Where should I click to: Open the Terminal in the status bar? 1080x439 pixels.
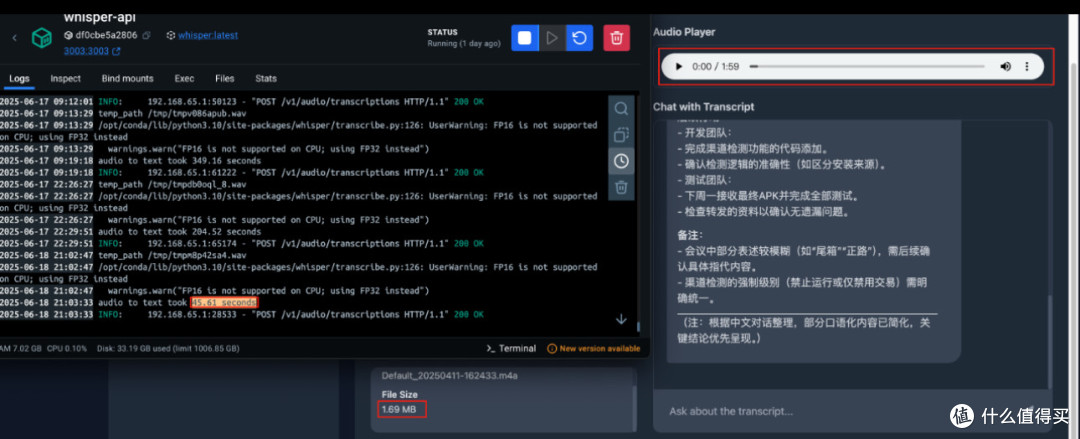[511, 349]
